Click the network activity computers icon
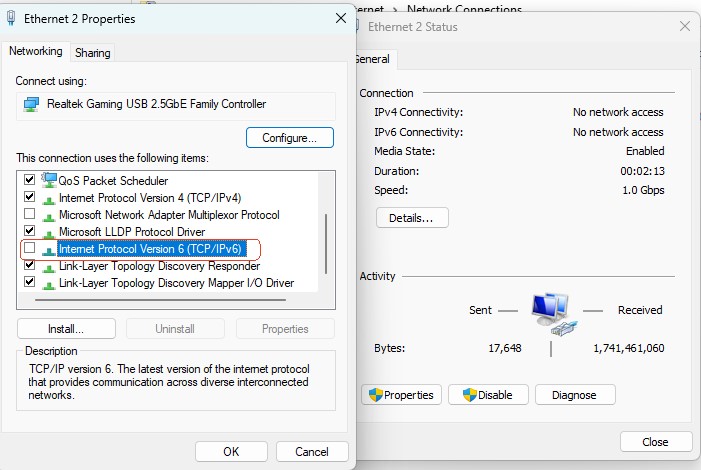701x470 pixels. click(x=552, y=312)
